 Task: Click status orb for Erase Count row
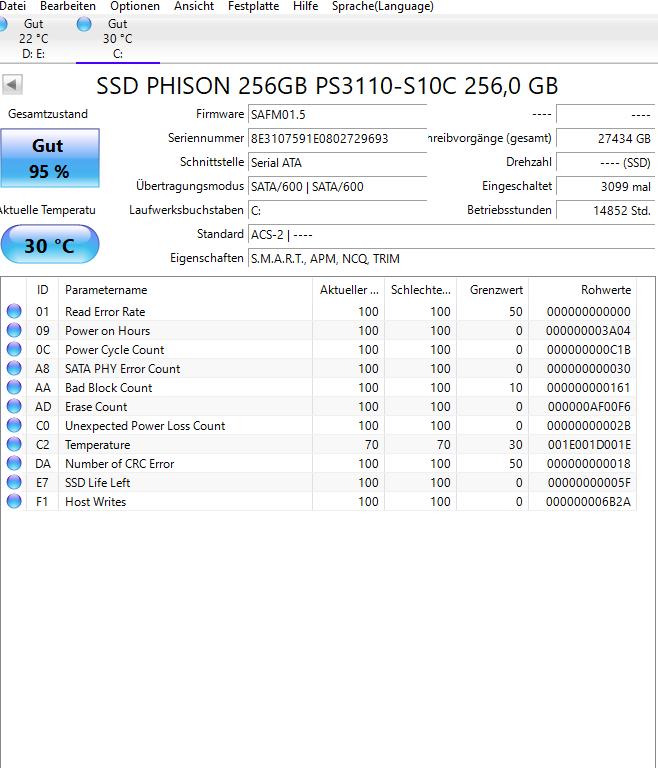pos(14,406)
